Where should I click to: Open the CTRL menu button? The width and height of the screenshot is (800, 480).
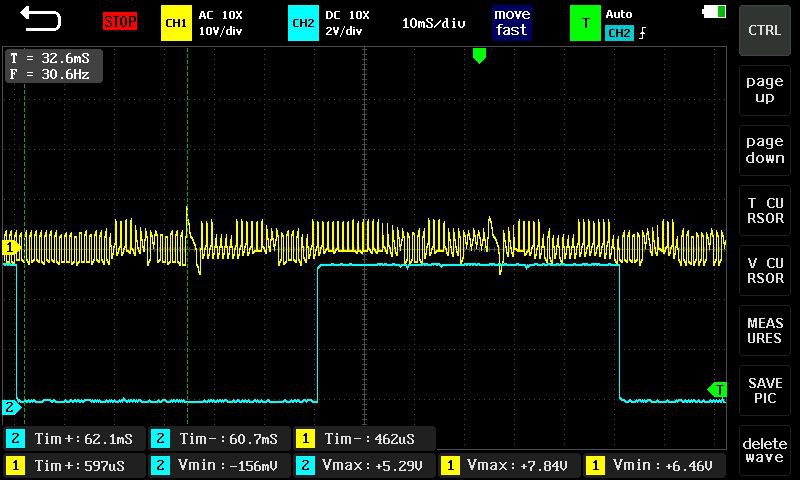[x=764, y=31]
